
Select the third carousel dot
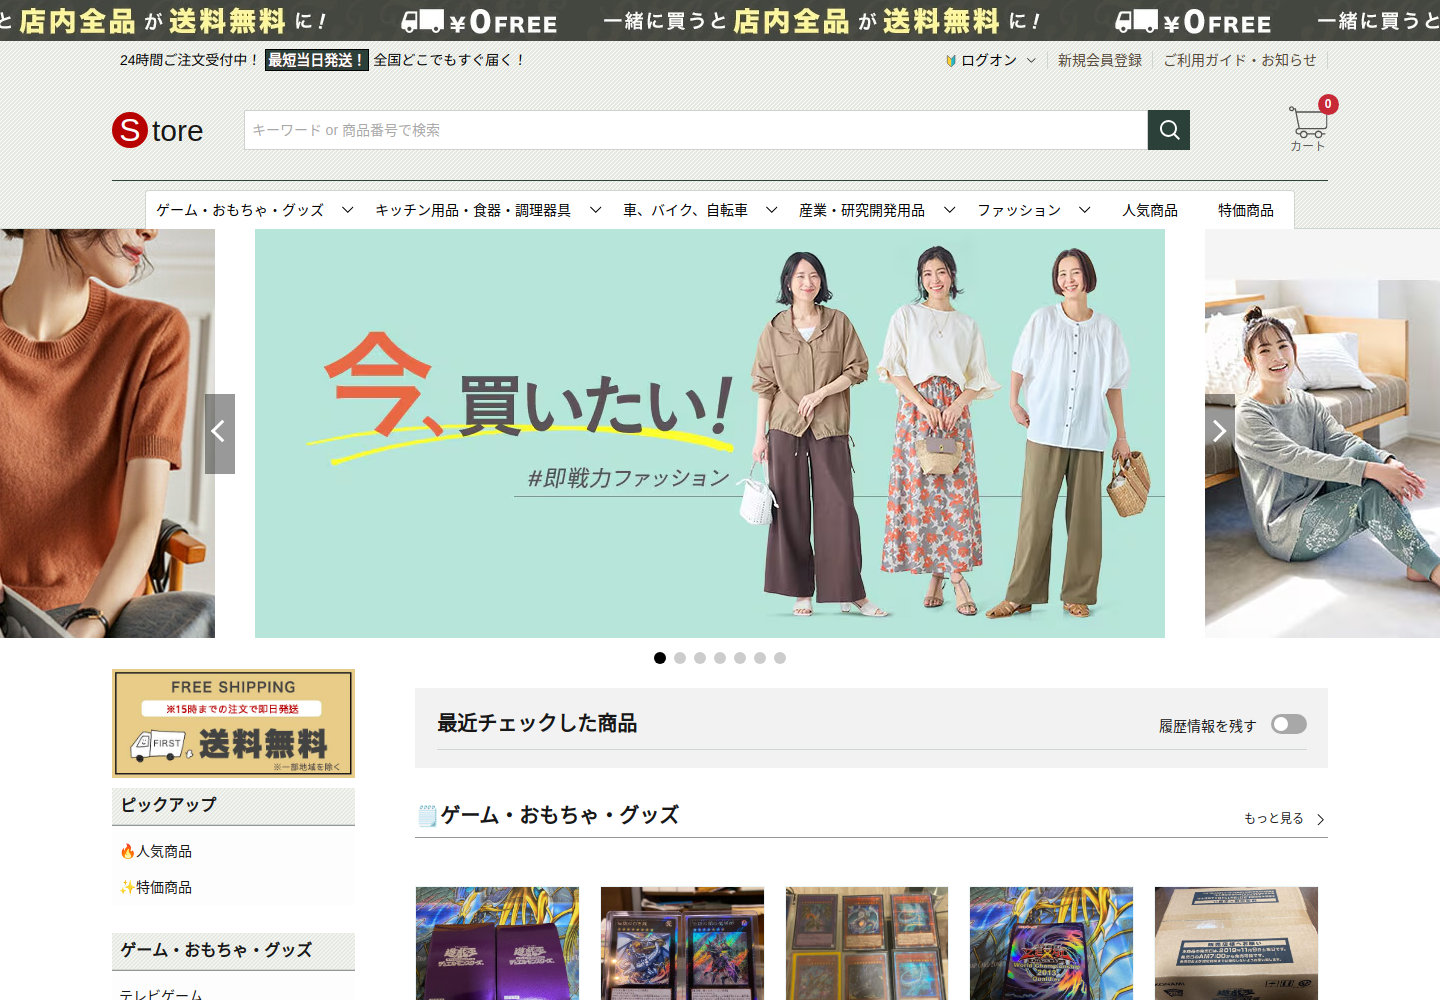[x=700, y=658]
